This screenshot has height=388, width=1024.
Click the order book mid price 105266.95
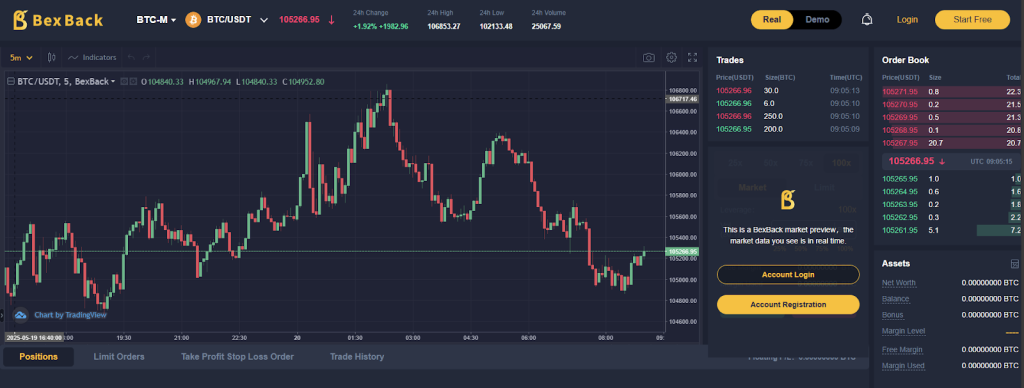pos(912,161)
